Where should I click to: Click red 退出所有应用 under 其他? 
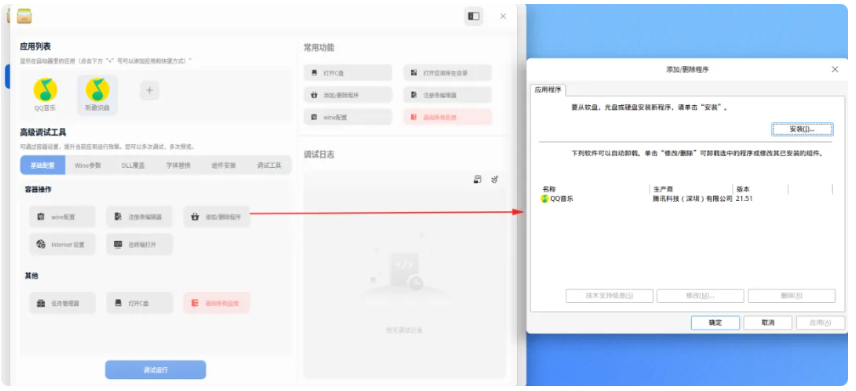point(217,303)
